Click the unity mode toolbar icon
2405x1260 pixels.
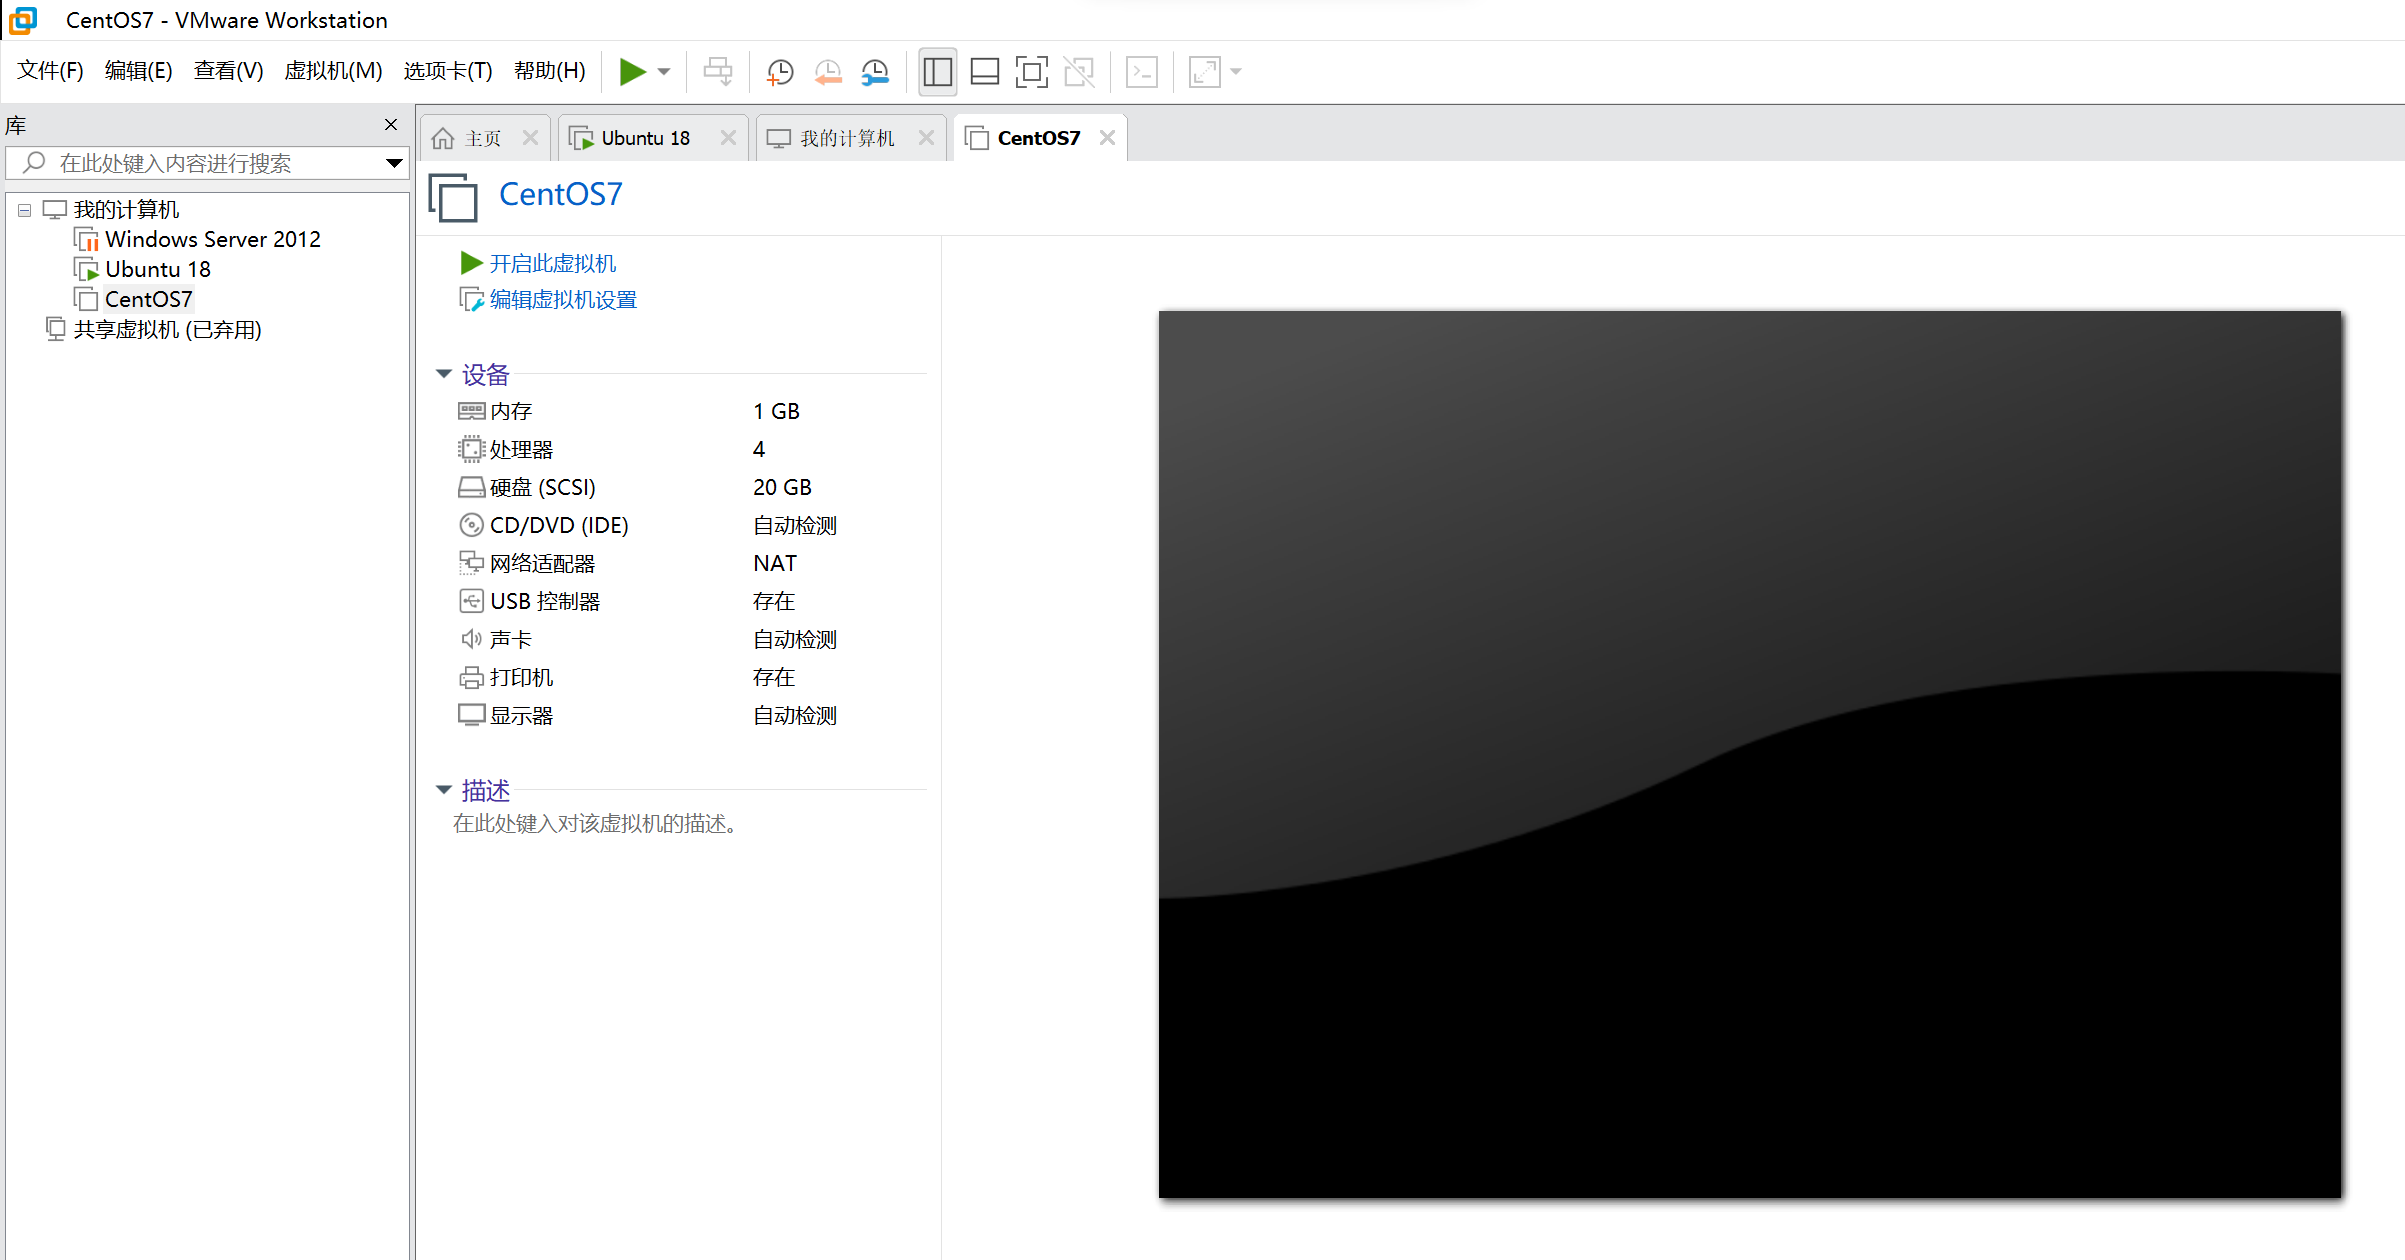click(1079, 71)
